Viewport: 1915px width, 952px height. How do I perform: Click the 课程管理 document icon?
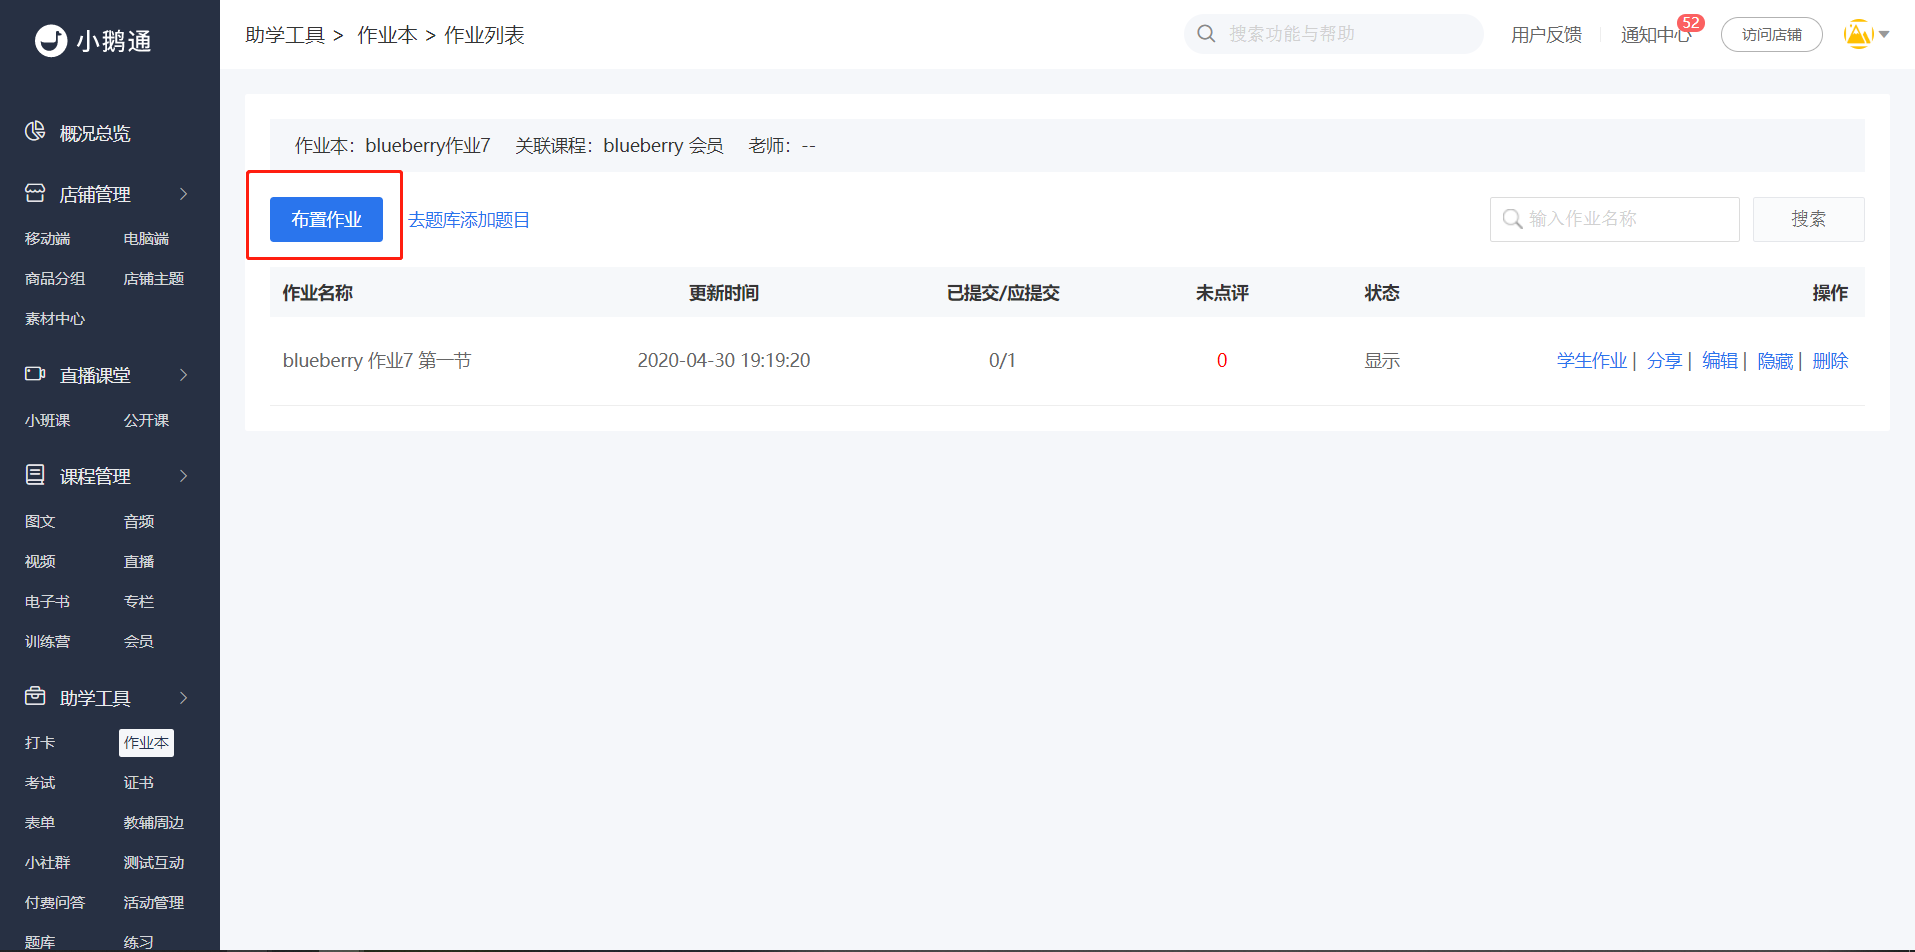pyautogui.click(x=35, y=475)
